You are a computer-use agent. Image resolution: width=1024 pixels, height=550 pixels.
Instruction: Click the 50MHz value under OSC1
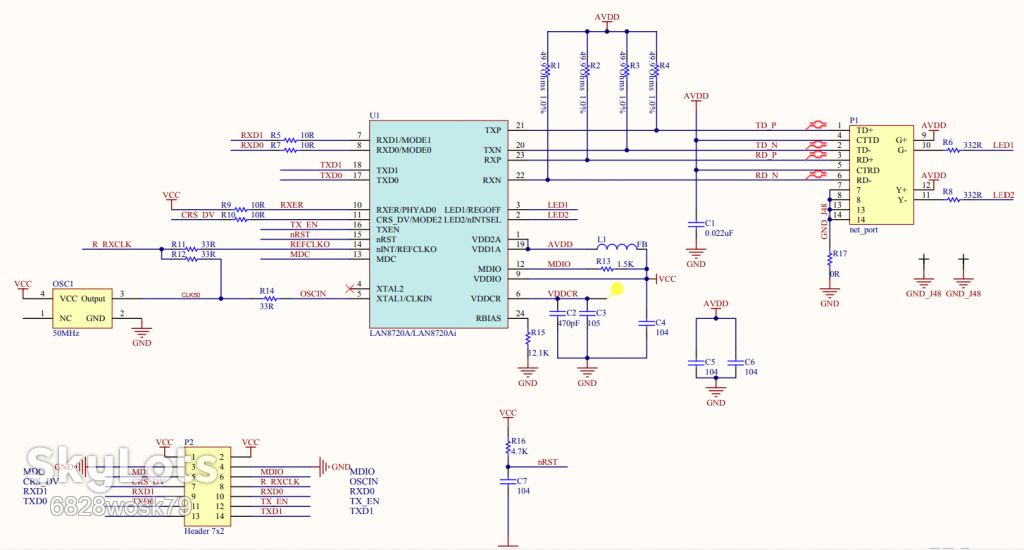click(x=66, y=333)
